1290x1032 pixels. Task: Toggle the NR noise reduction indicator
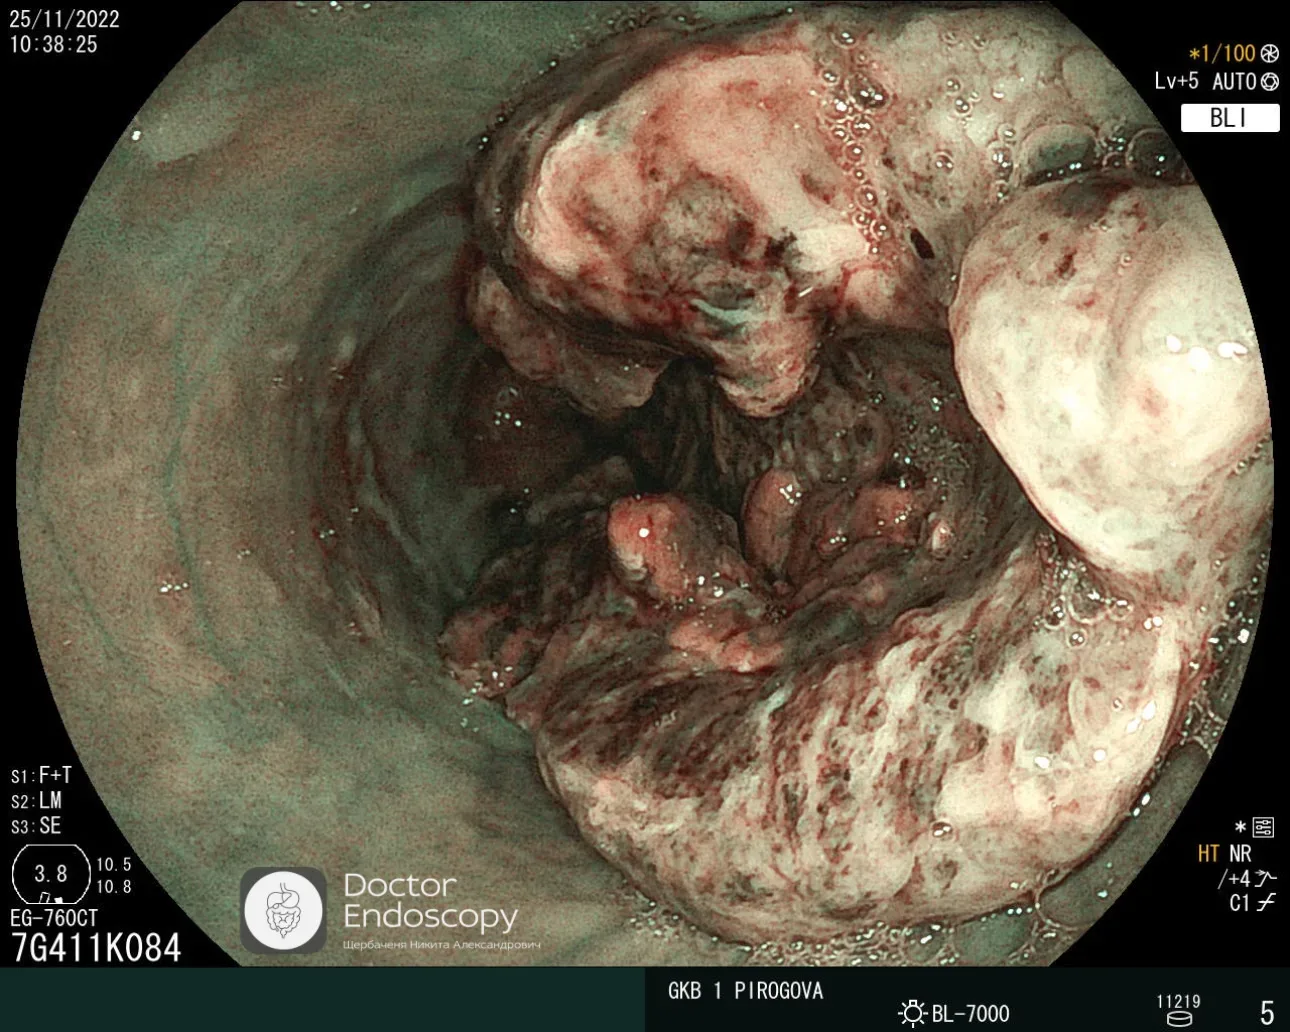(x=1240, y=854)
